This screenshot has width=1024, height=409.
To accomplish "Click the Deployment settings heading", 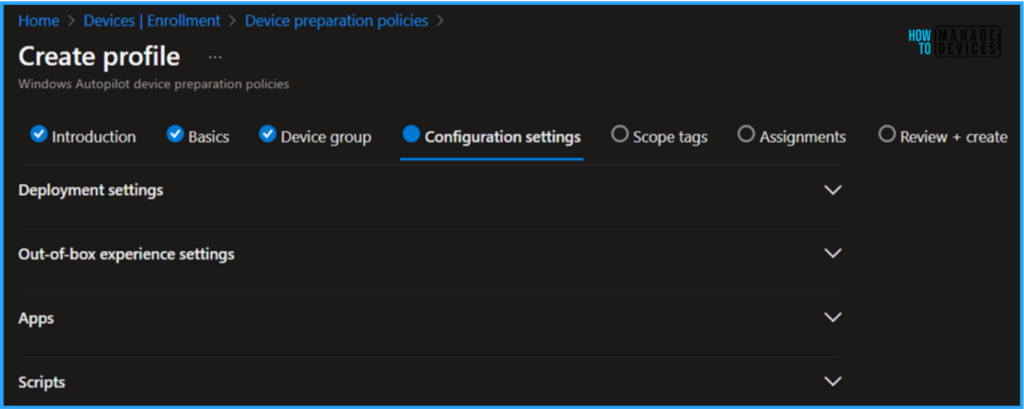I will 91,190.
